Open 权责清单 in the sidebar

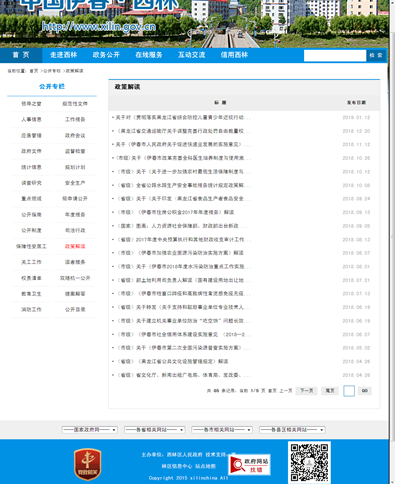(x=31, y=278)
